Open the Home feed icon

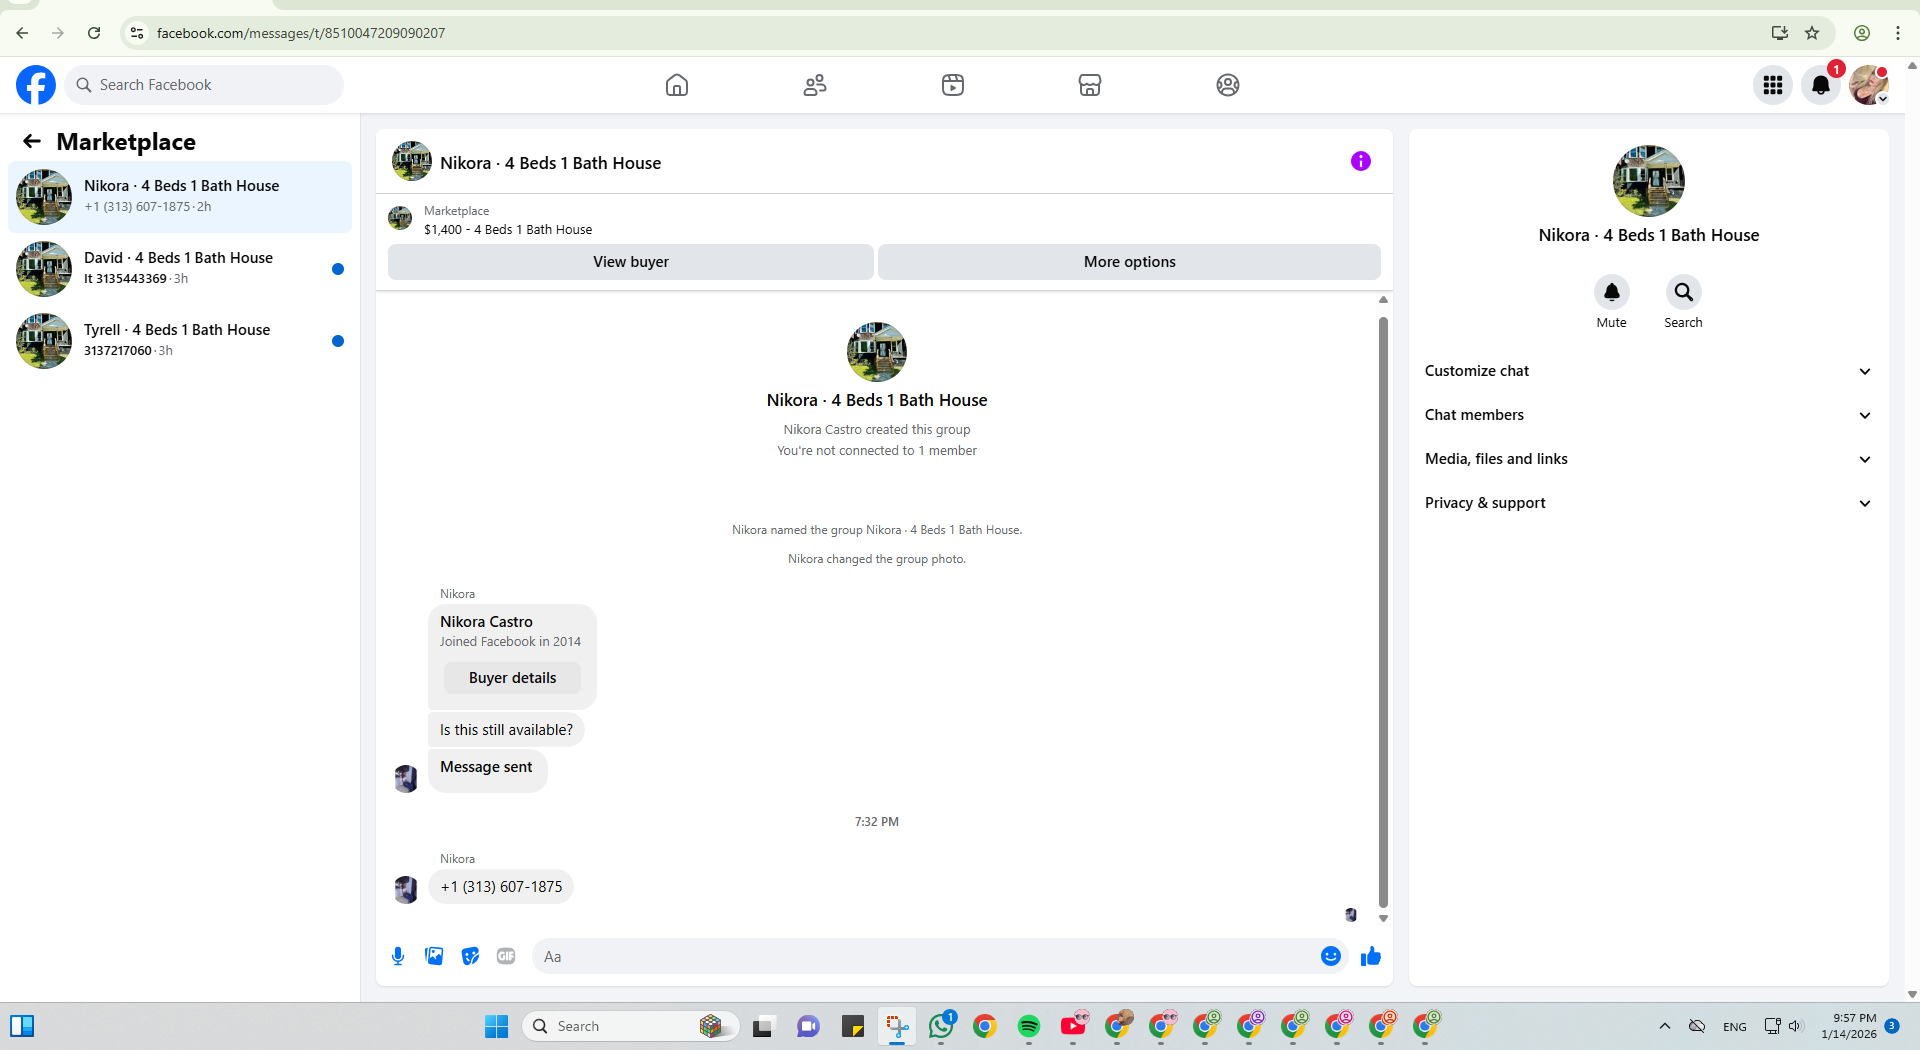pyautogui.click(x=677, y=85)
